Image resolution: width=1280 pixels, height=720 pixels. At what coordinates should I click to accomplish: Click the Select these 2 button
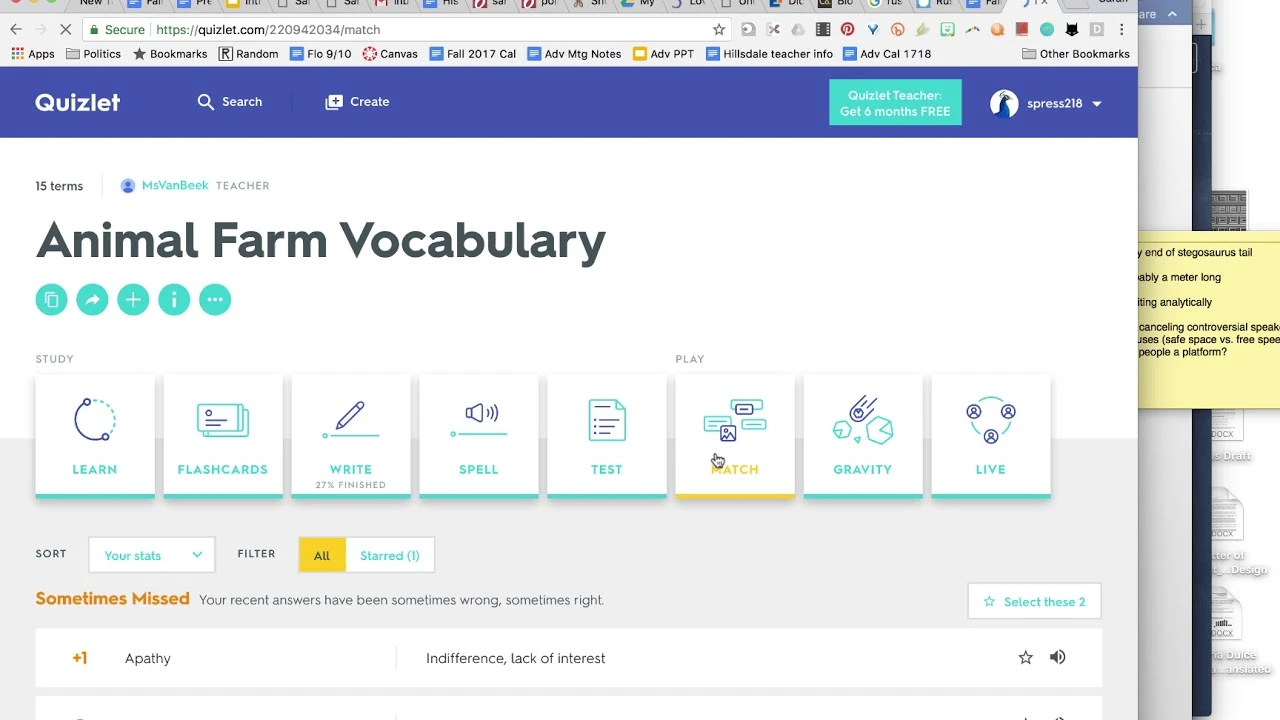click(x=1034, y=601)
